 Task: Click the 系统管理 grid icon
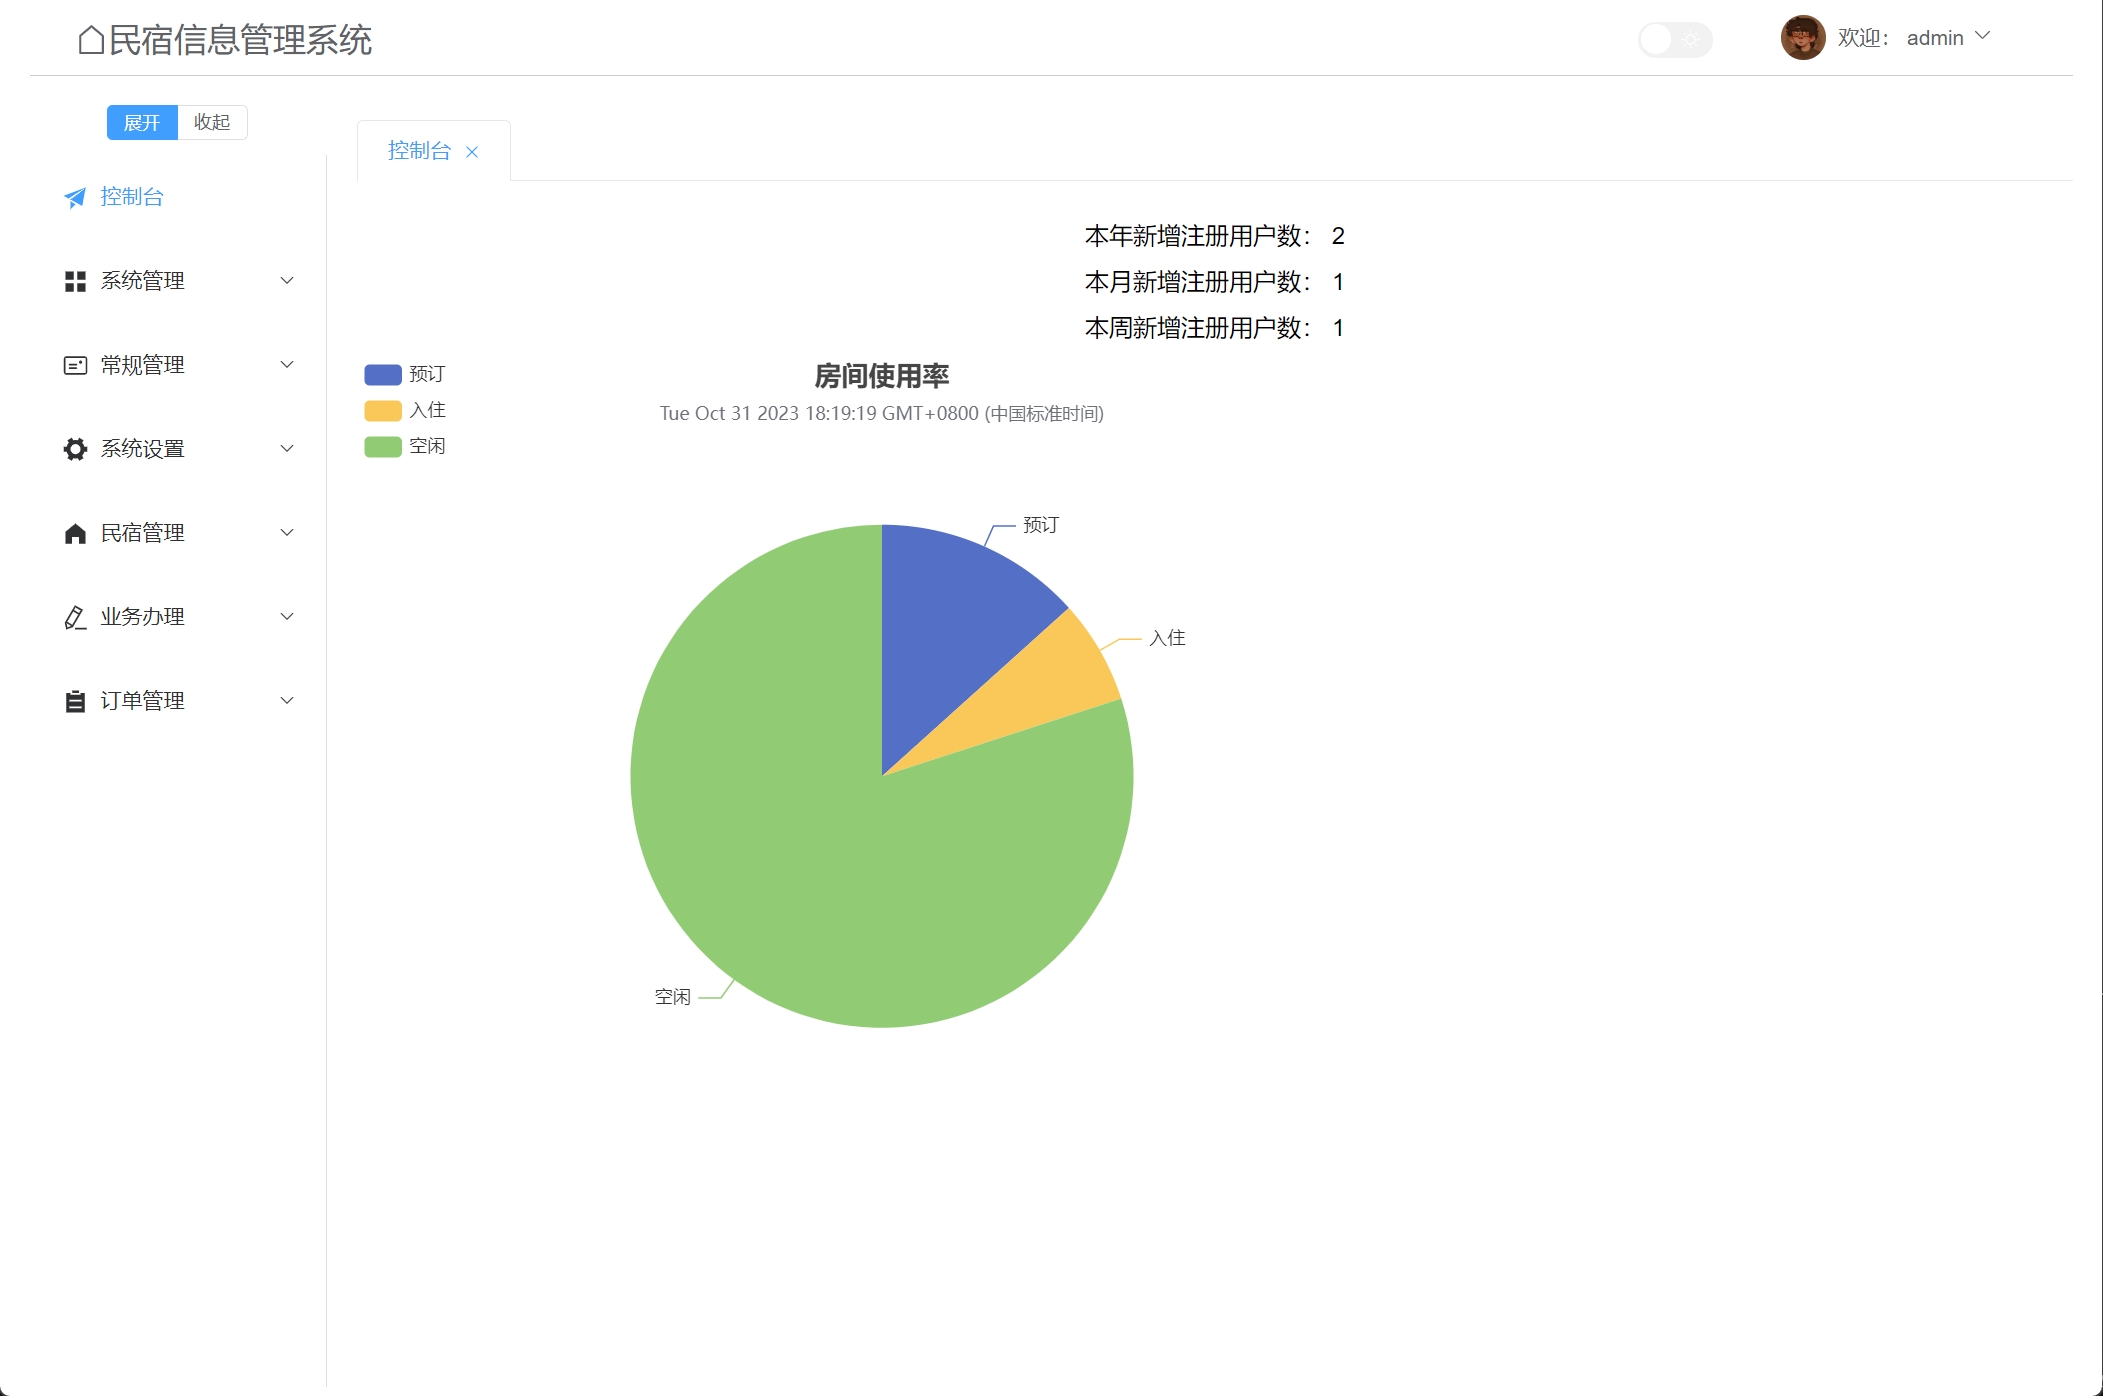pos(75,282)
